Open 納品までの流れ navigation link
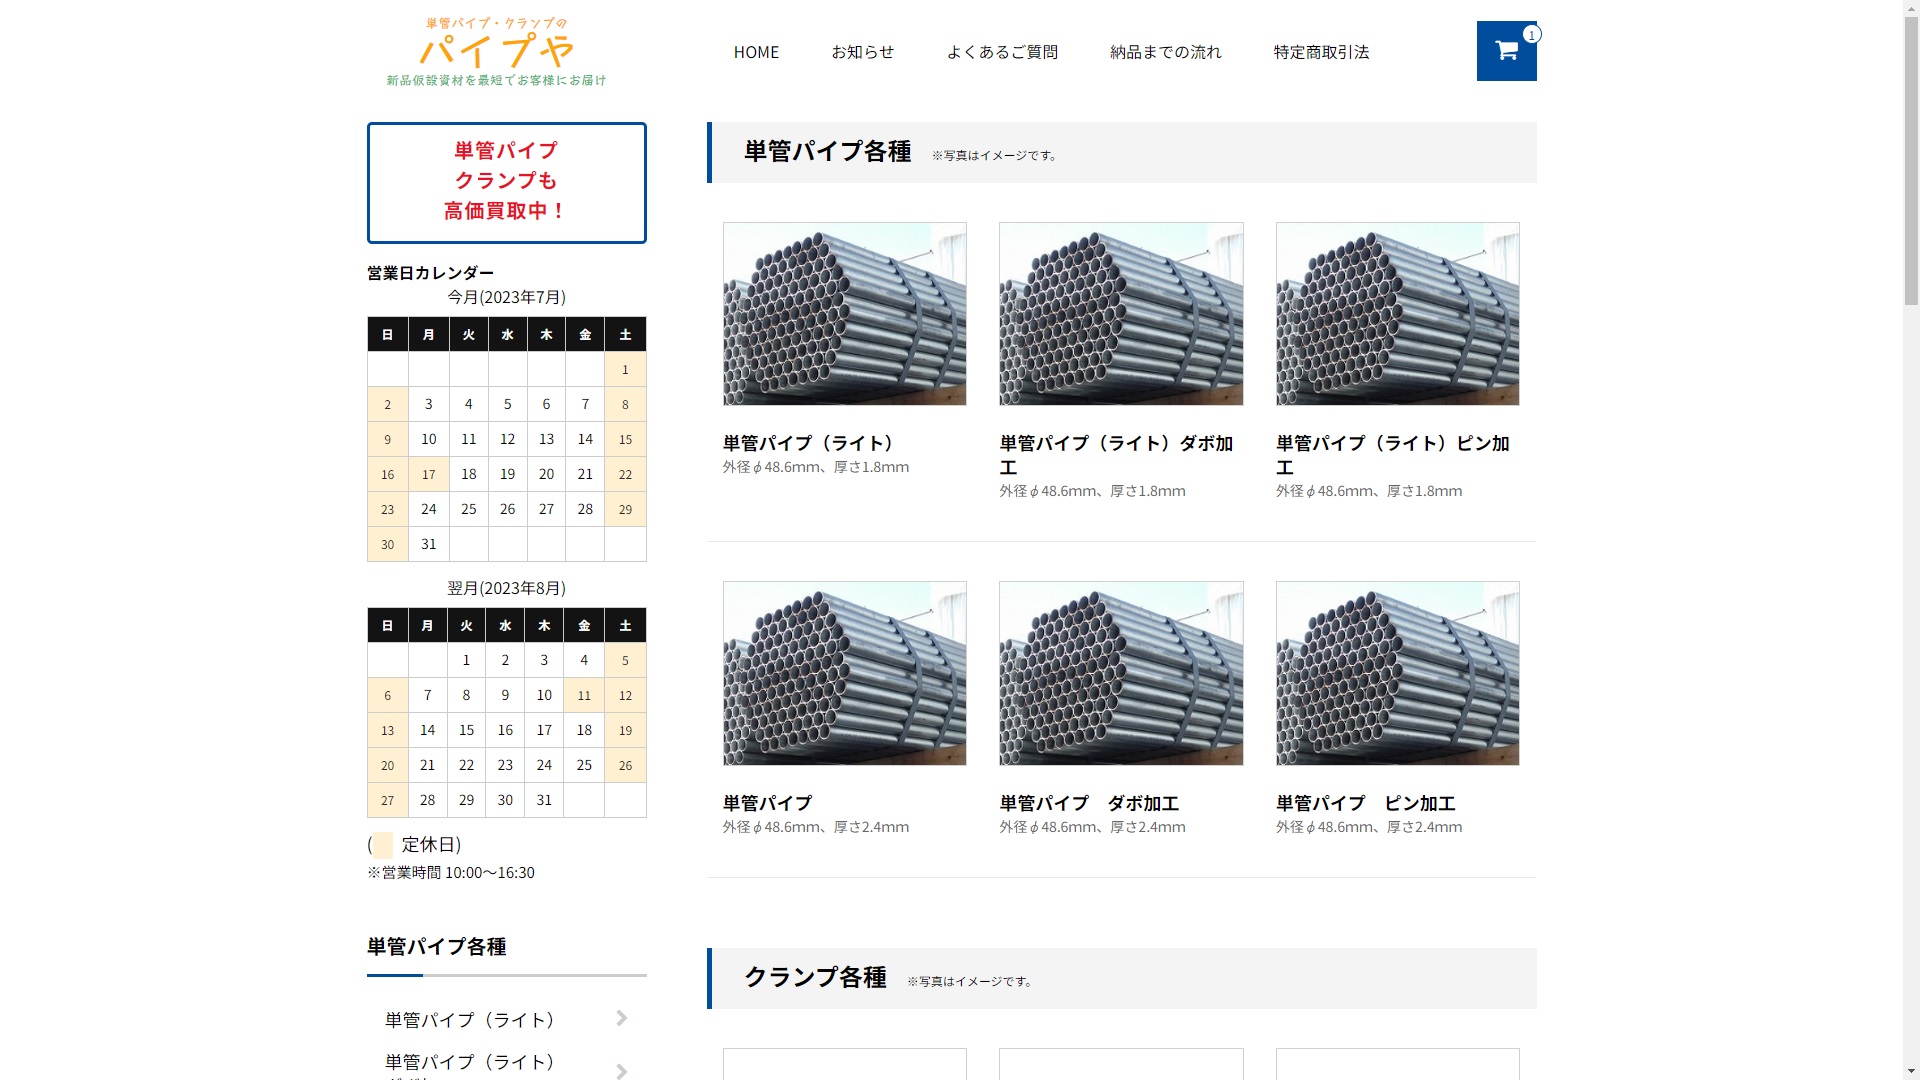This screenshot has width=1920, height=1080. (1165, 52)
